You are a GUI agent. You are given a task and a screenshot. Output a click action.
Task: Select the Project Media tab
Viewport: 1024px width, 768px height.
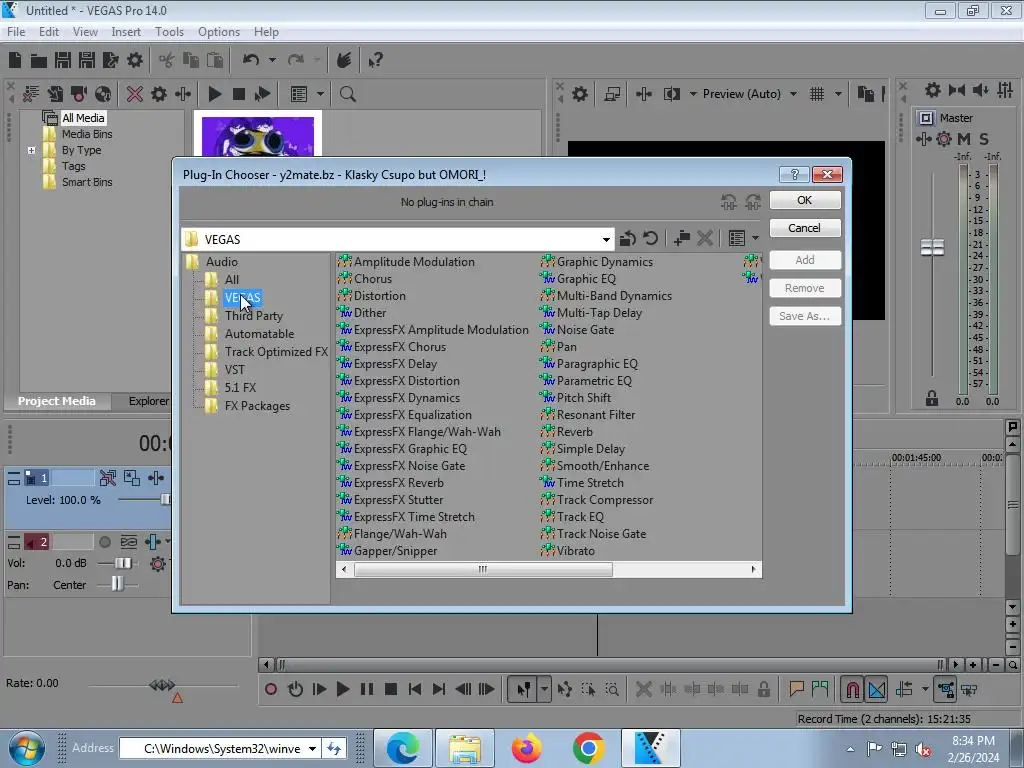coord(57,401)
